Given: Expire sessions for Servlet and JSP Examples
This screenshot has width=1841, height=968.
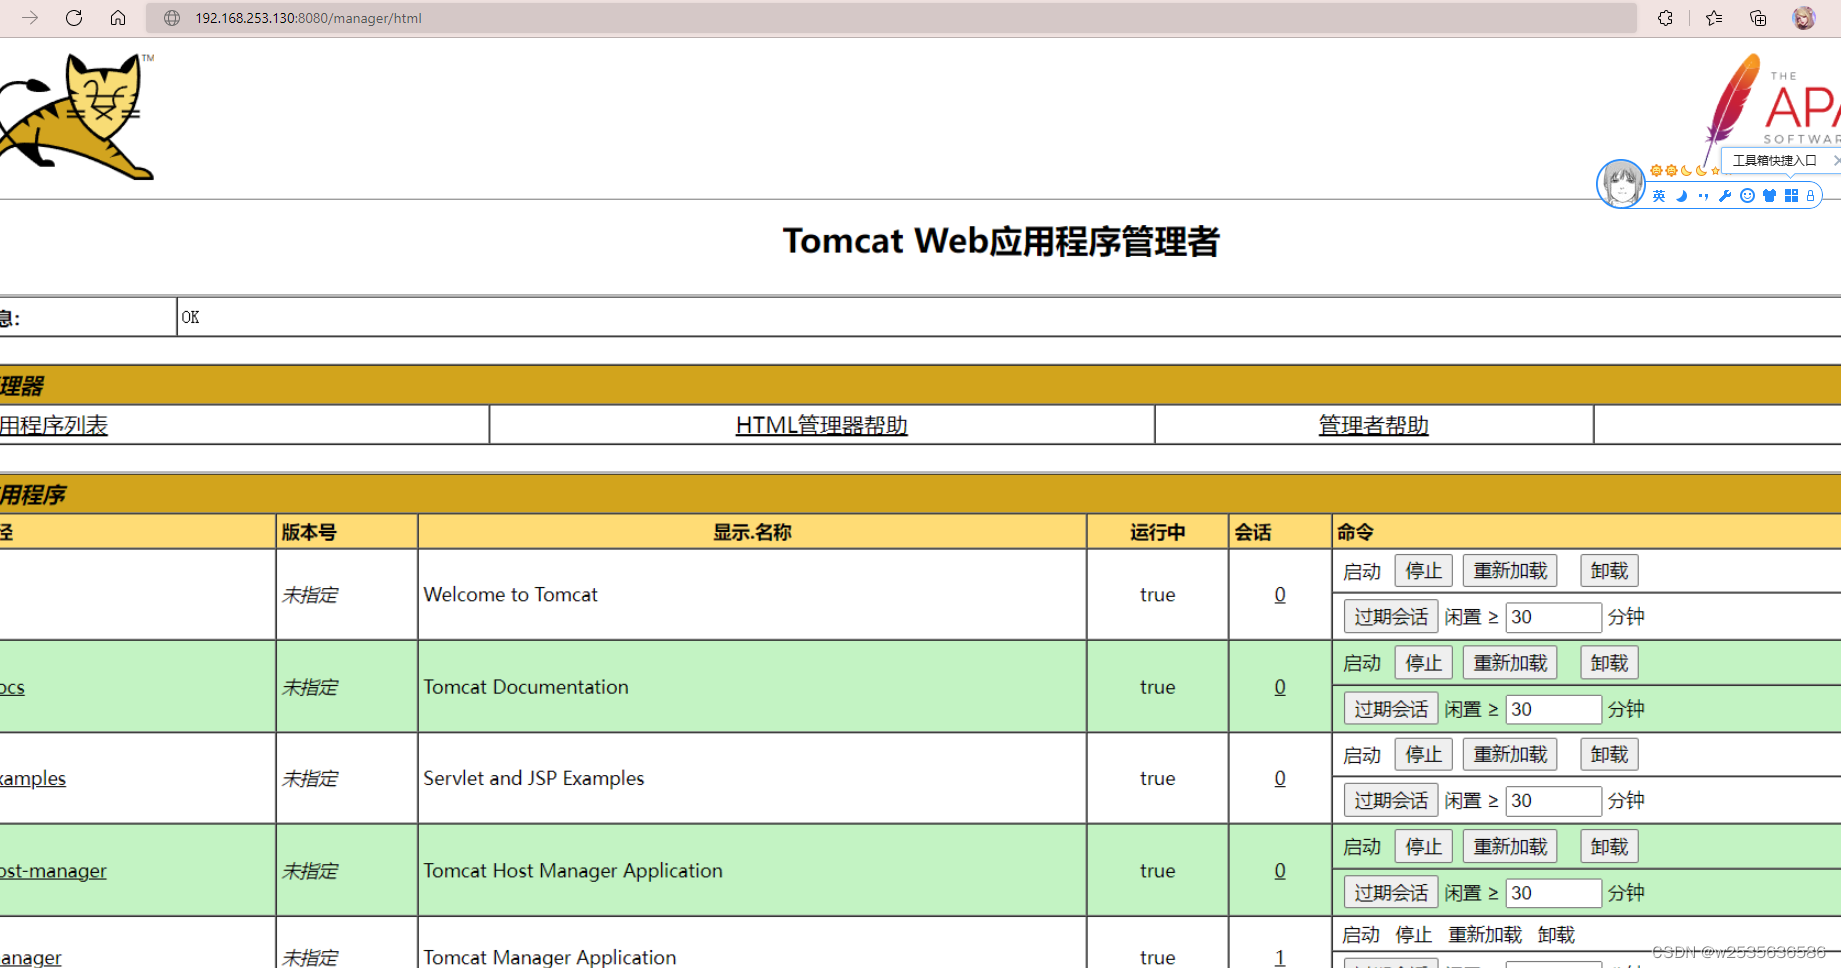Looking at the screenshot, I should (x=1391, y=800).
